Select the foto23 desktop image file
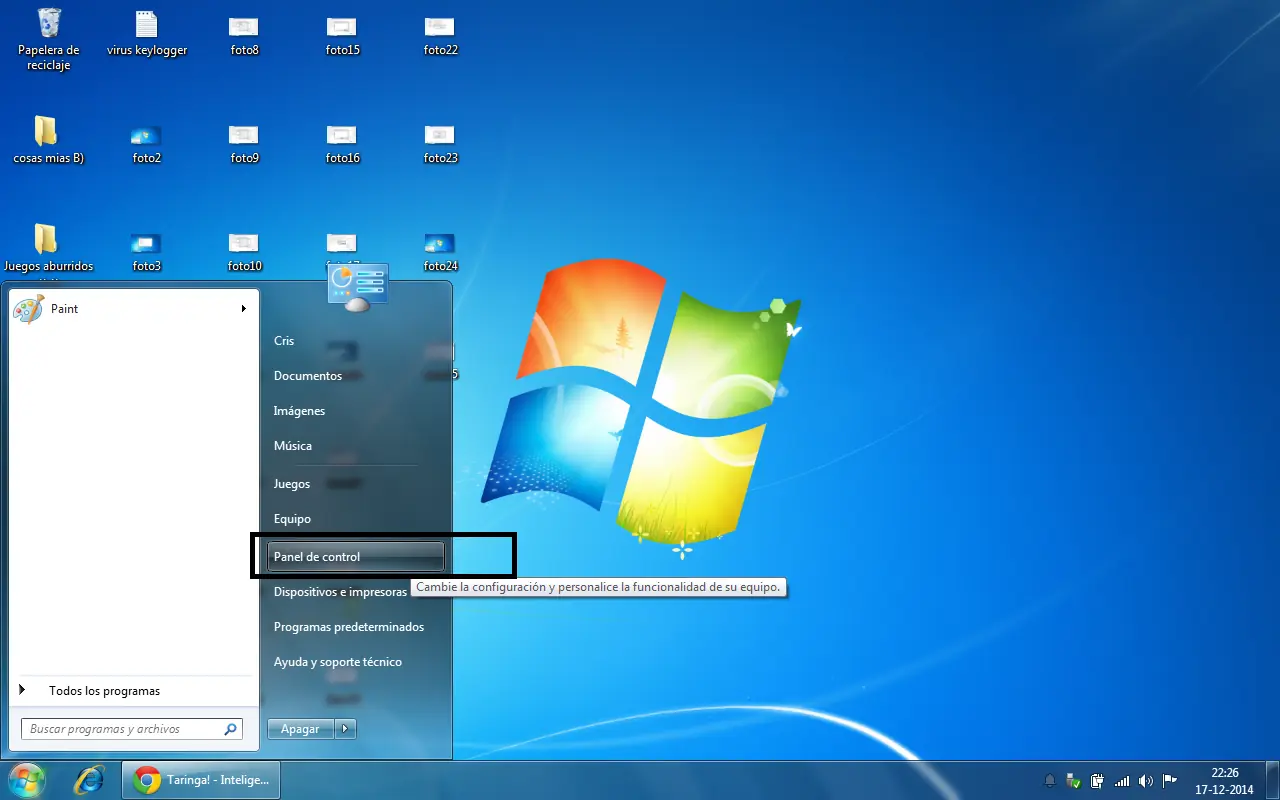The width and height of the screenshot is (1280, 800). (440, 143)
